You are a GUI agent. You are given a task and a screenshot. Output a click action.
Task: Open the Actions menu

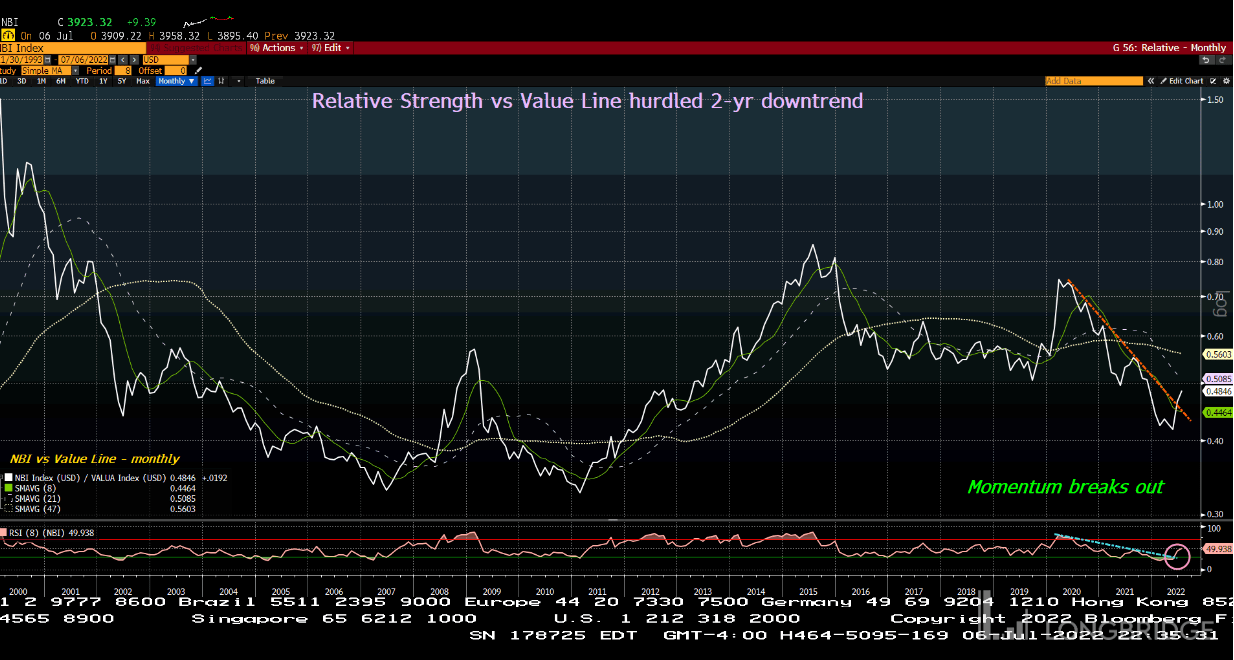pos(276,48)
